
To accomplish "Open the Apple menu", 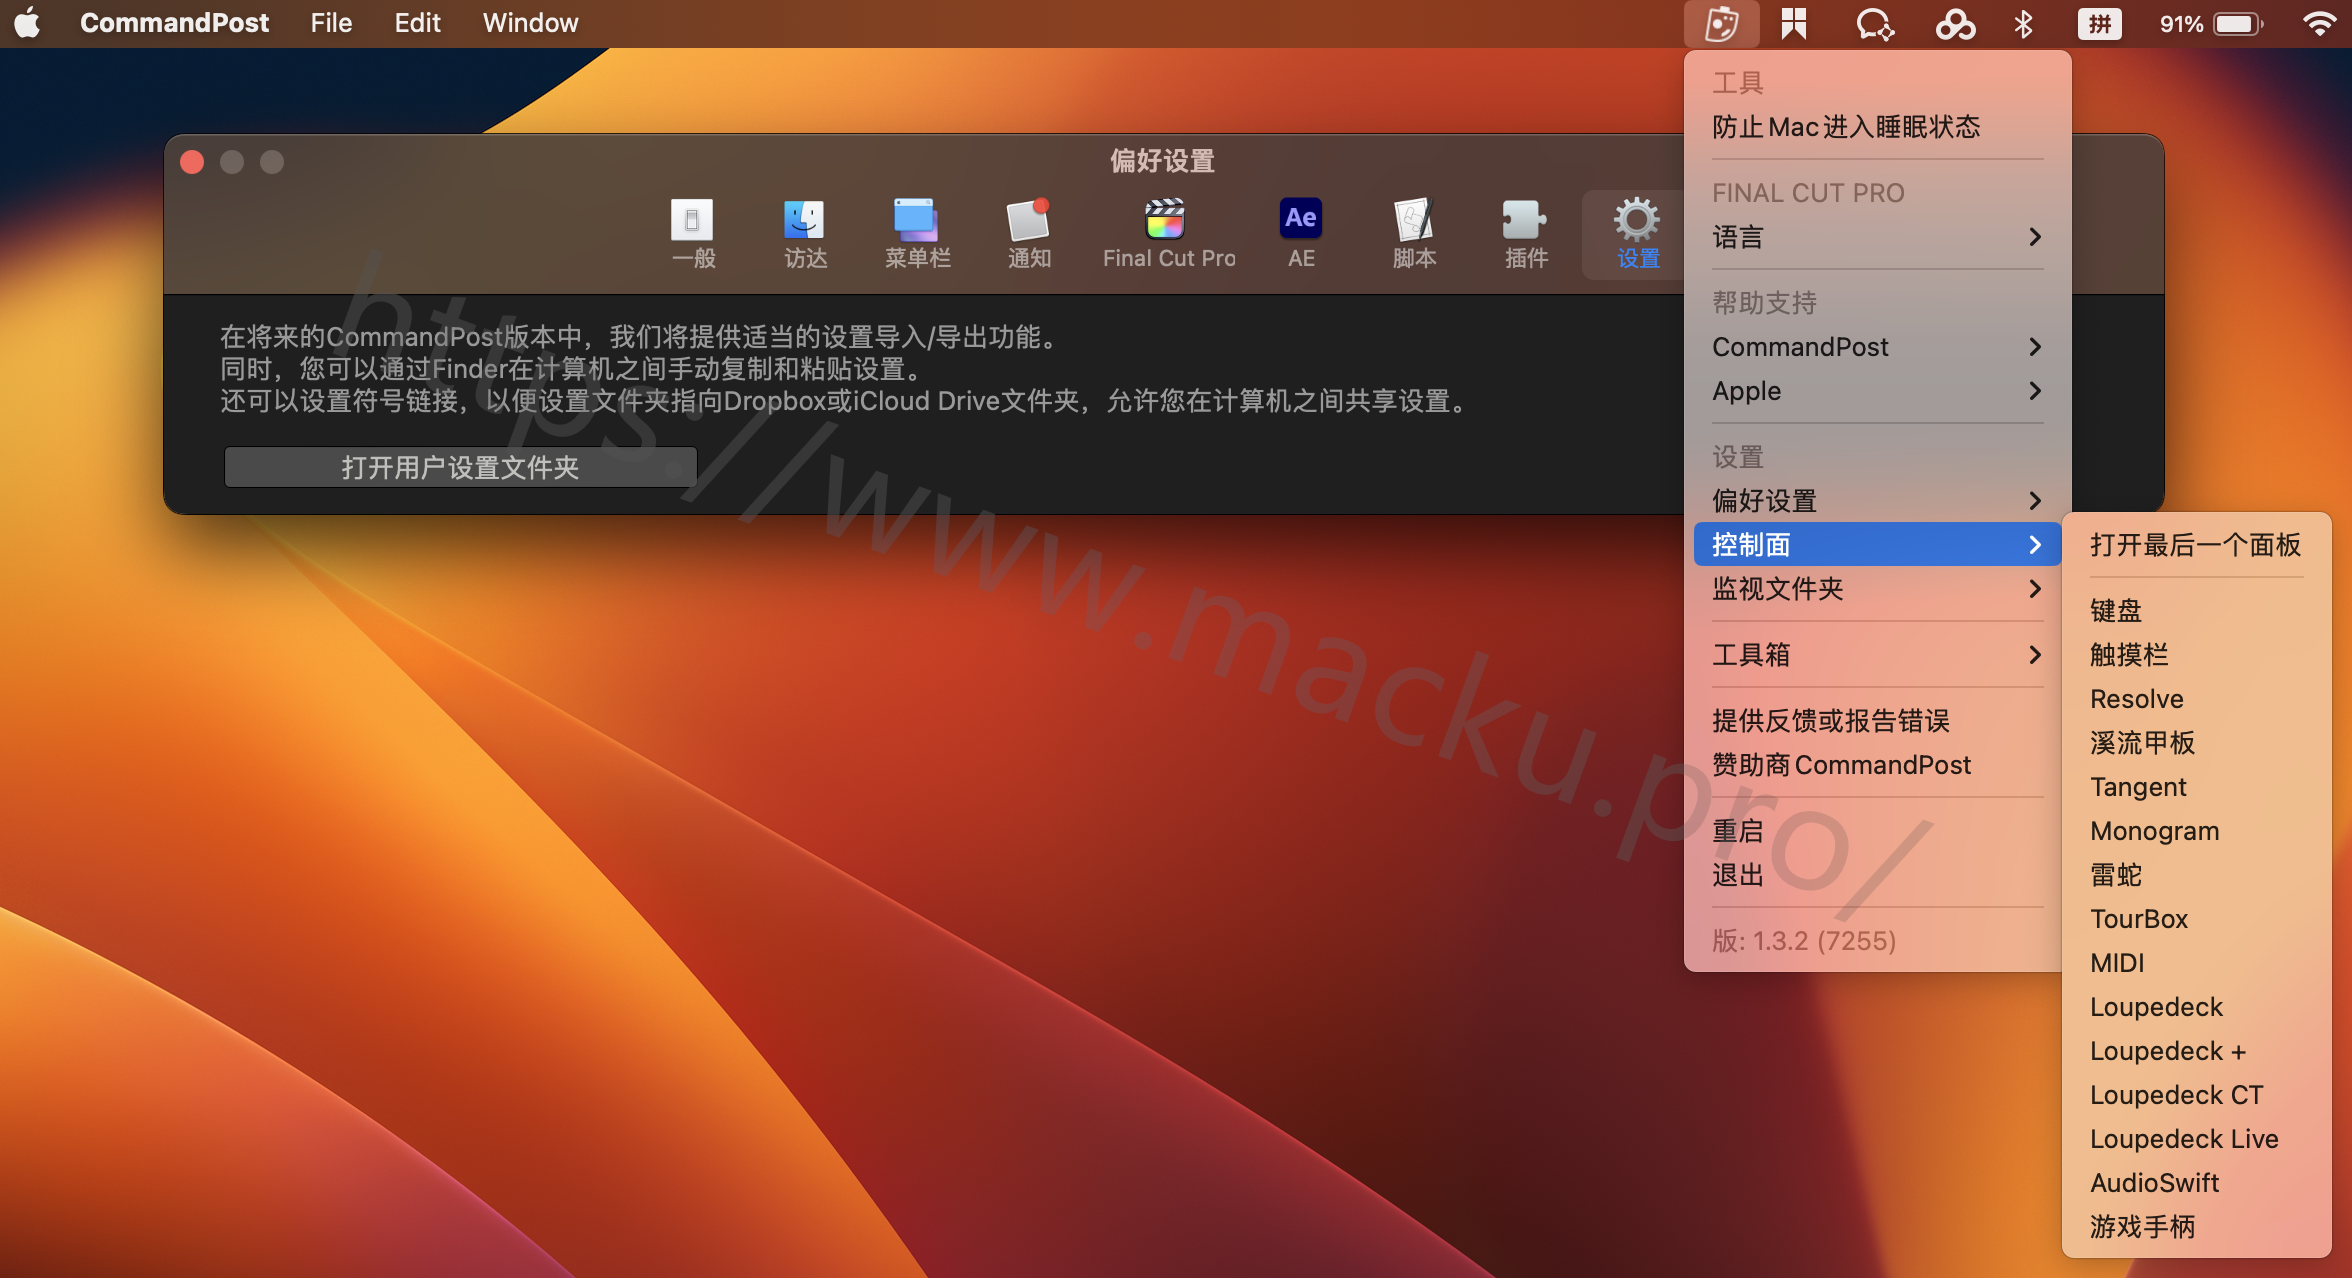I will 28,23.
